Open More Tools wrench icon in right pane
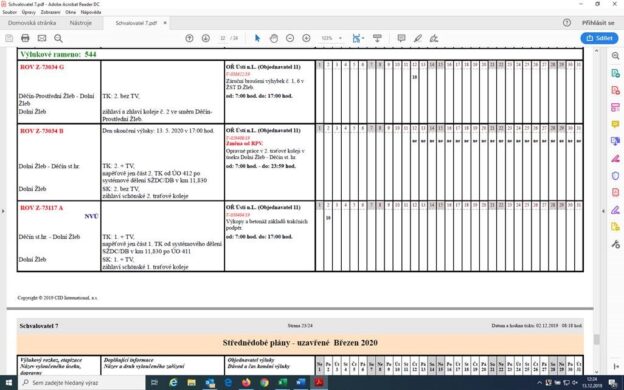 coord(615,244)
